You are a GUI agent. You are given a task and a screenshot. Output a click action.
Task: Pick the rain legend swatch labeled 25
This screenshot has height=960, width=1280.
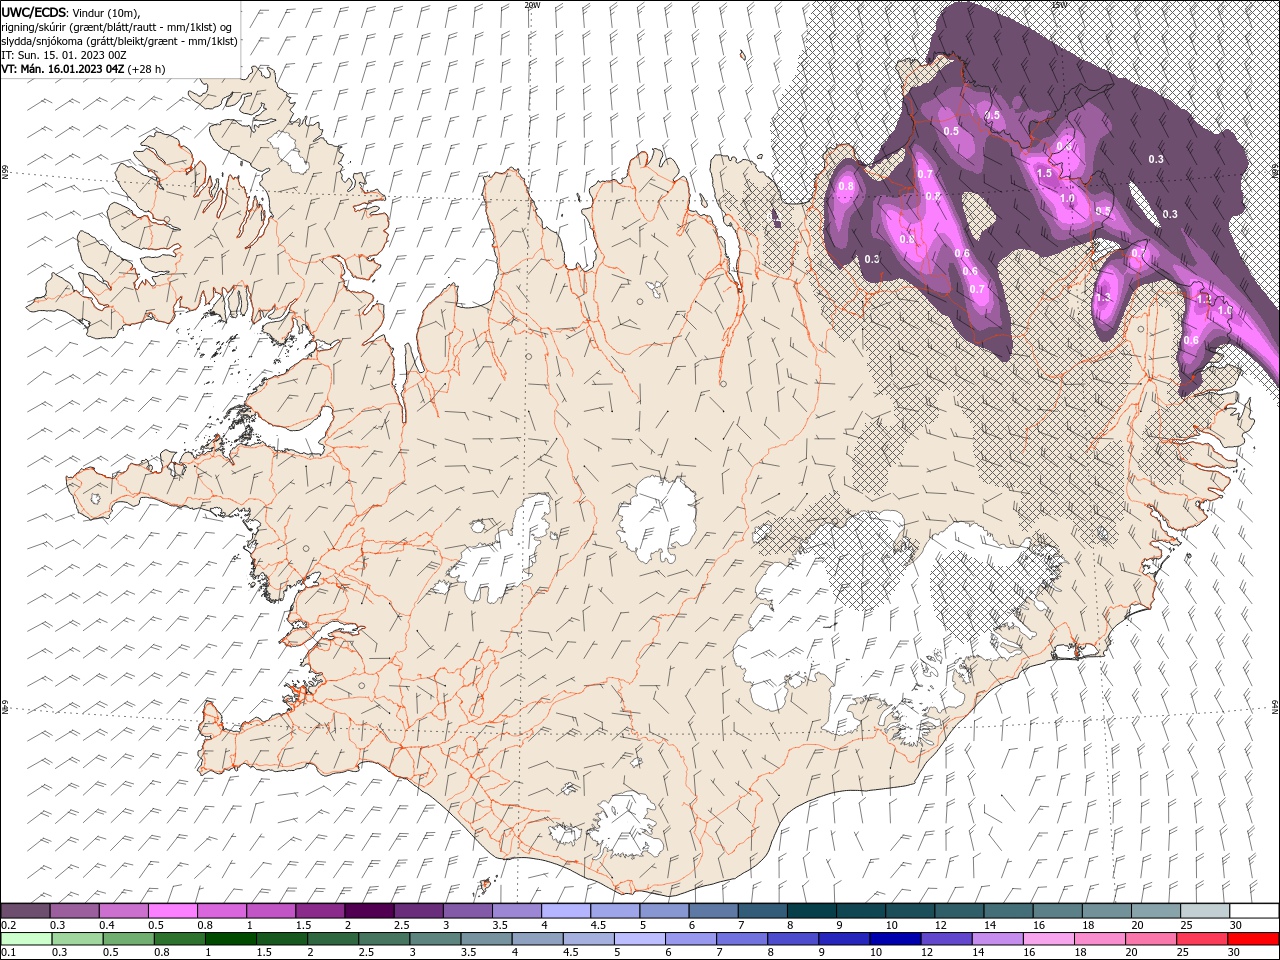pyautogui.click(x=1201, y=939)
